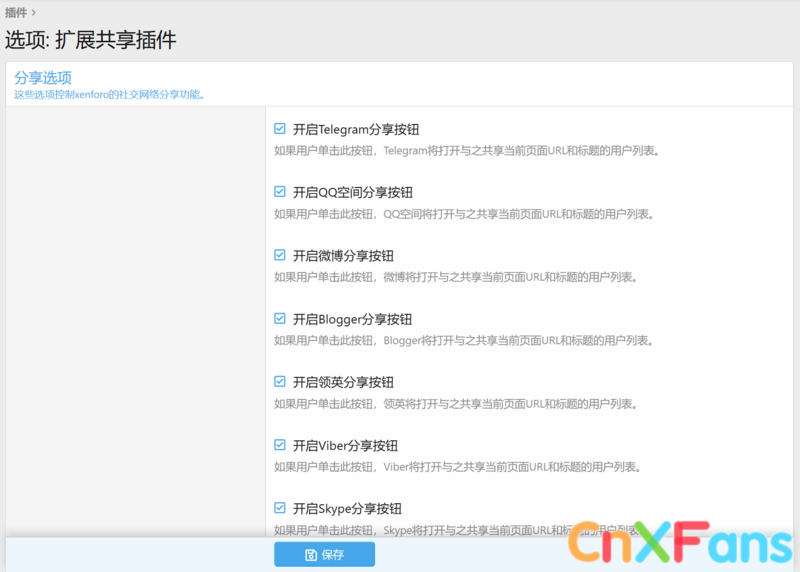Click the 保存 save button
800x572 pixels.
click(x=324, y=555)
